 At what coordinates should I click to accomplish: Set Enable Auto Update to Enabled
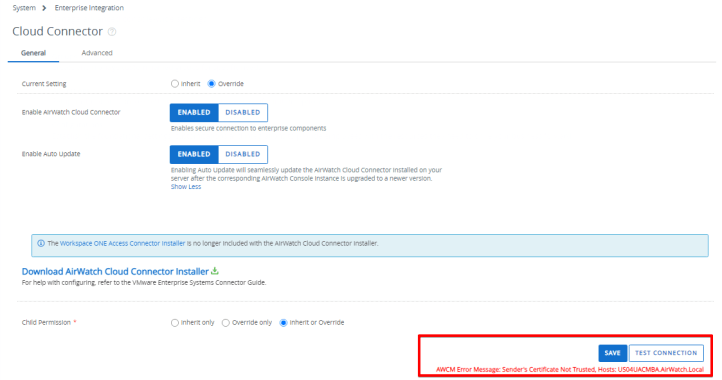[x=194, y=154]
